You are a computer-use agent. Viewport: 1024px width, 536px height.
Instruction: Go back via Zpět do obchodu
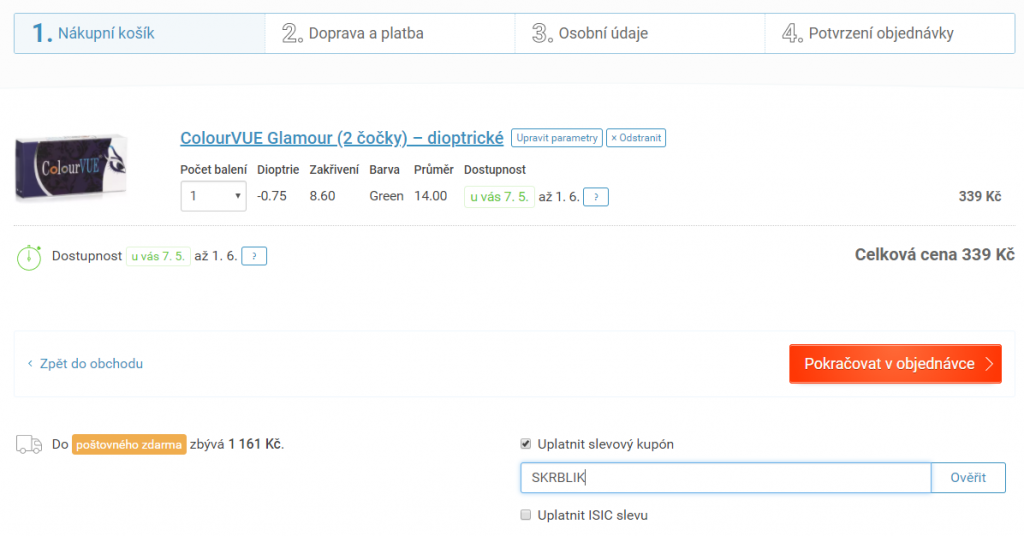click(x=85, y=364)
